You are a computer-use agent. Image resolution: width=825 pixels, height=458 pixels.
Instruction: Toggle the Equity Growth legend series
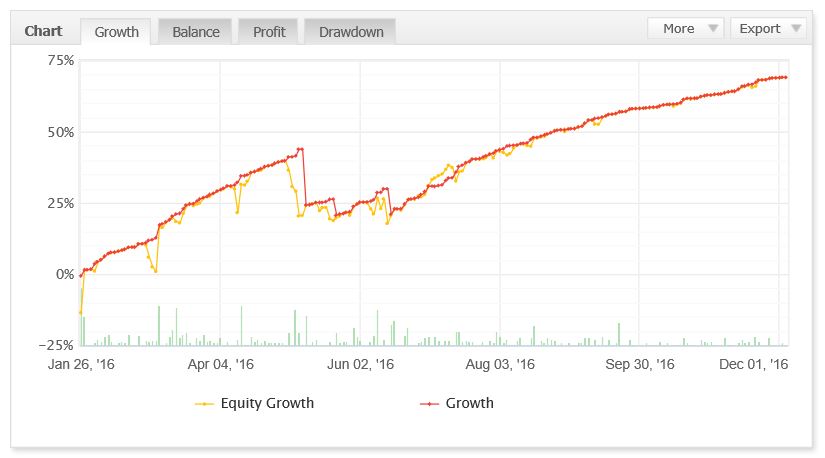tap(255, 403)
